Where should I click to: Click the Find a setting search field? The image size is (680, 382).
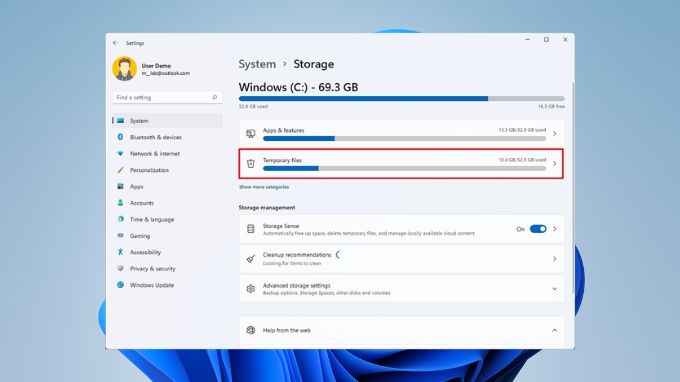click(167, 98)
